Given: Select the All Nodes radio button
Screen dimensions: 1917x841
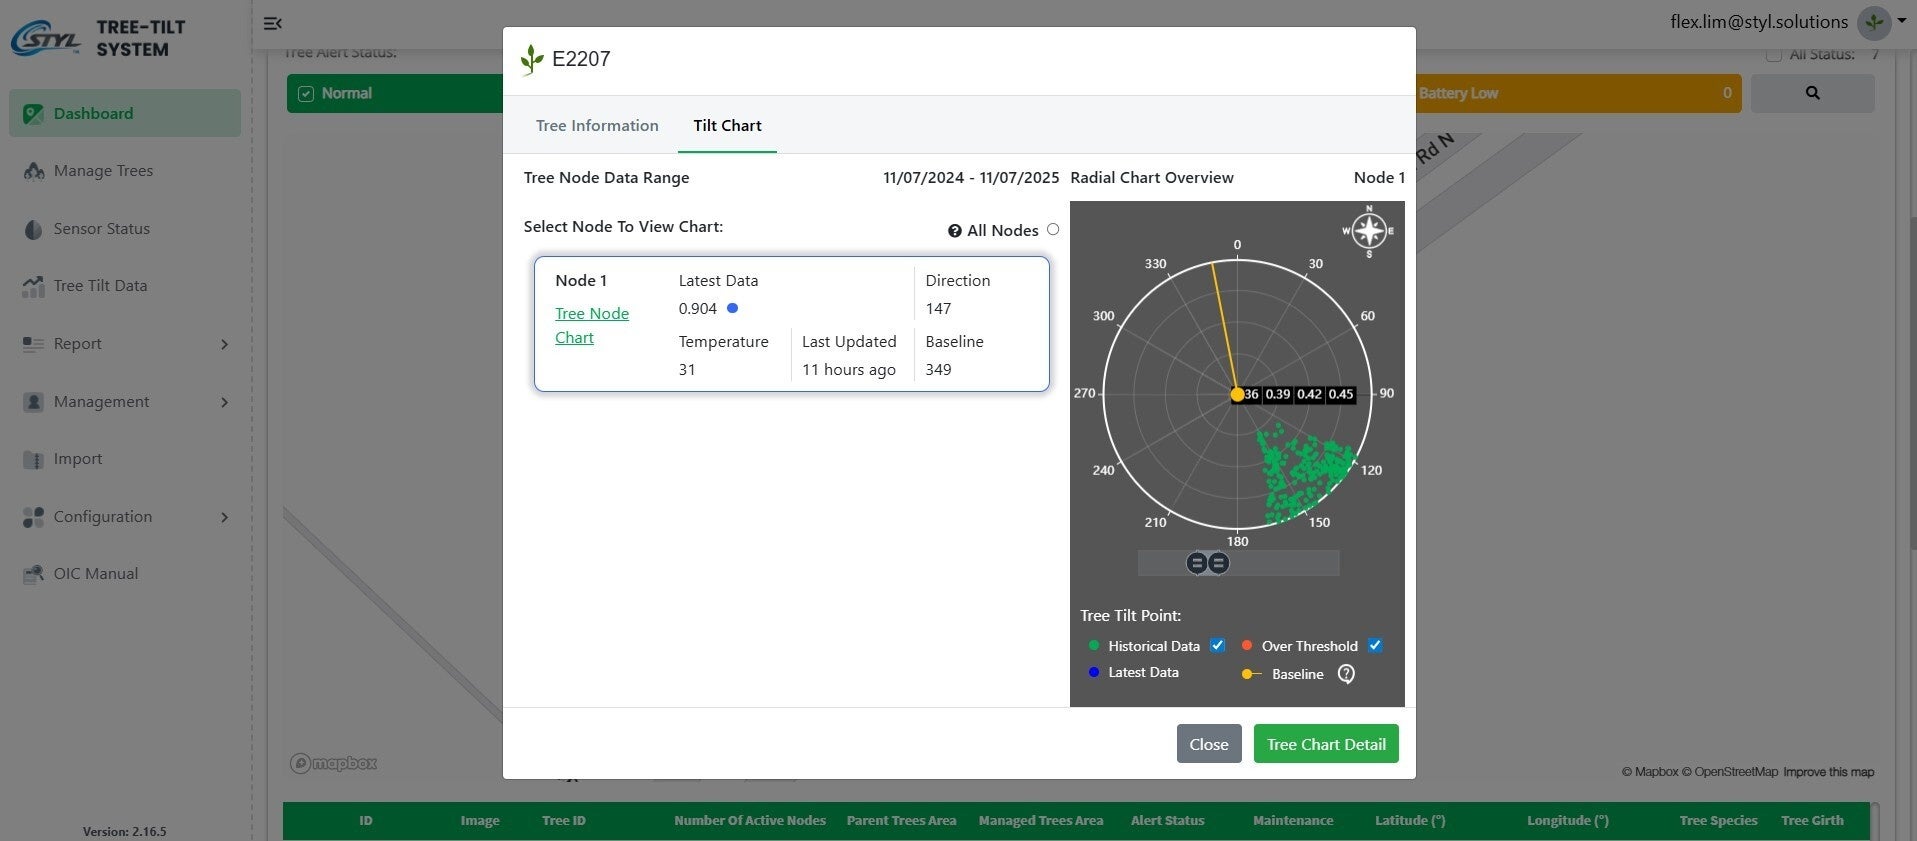Looking at the screenshot, I should 1053,230.
